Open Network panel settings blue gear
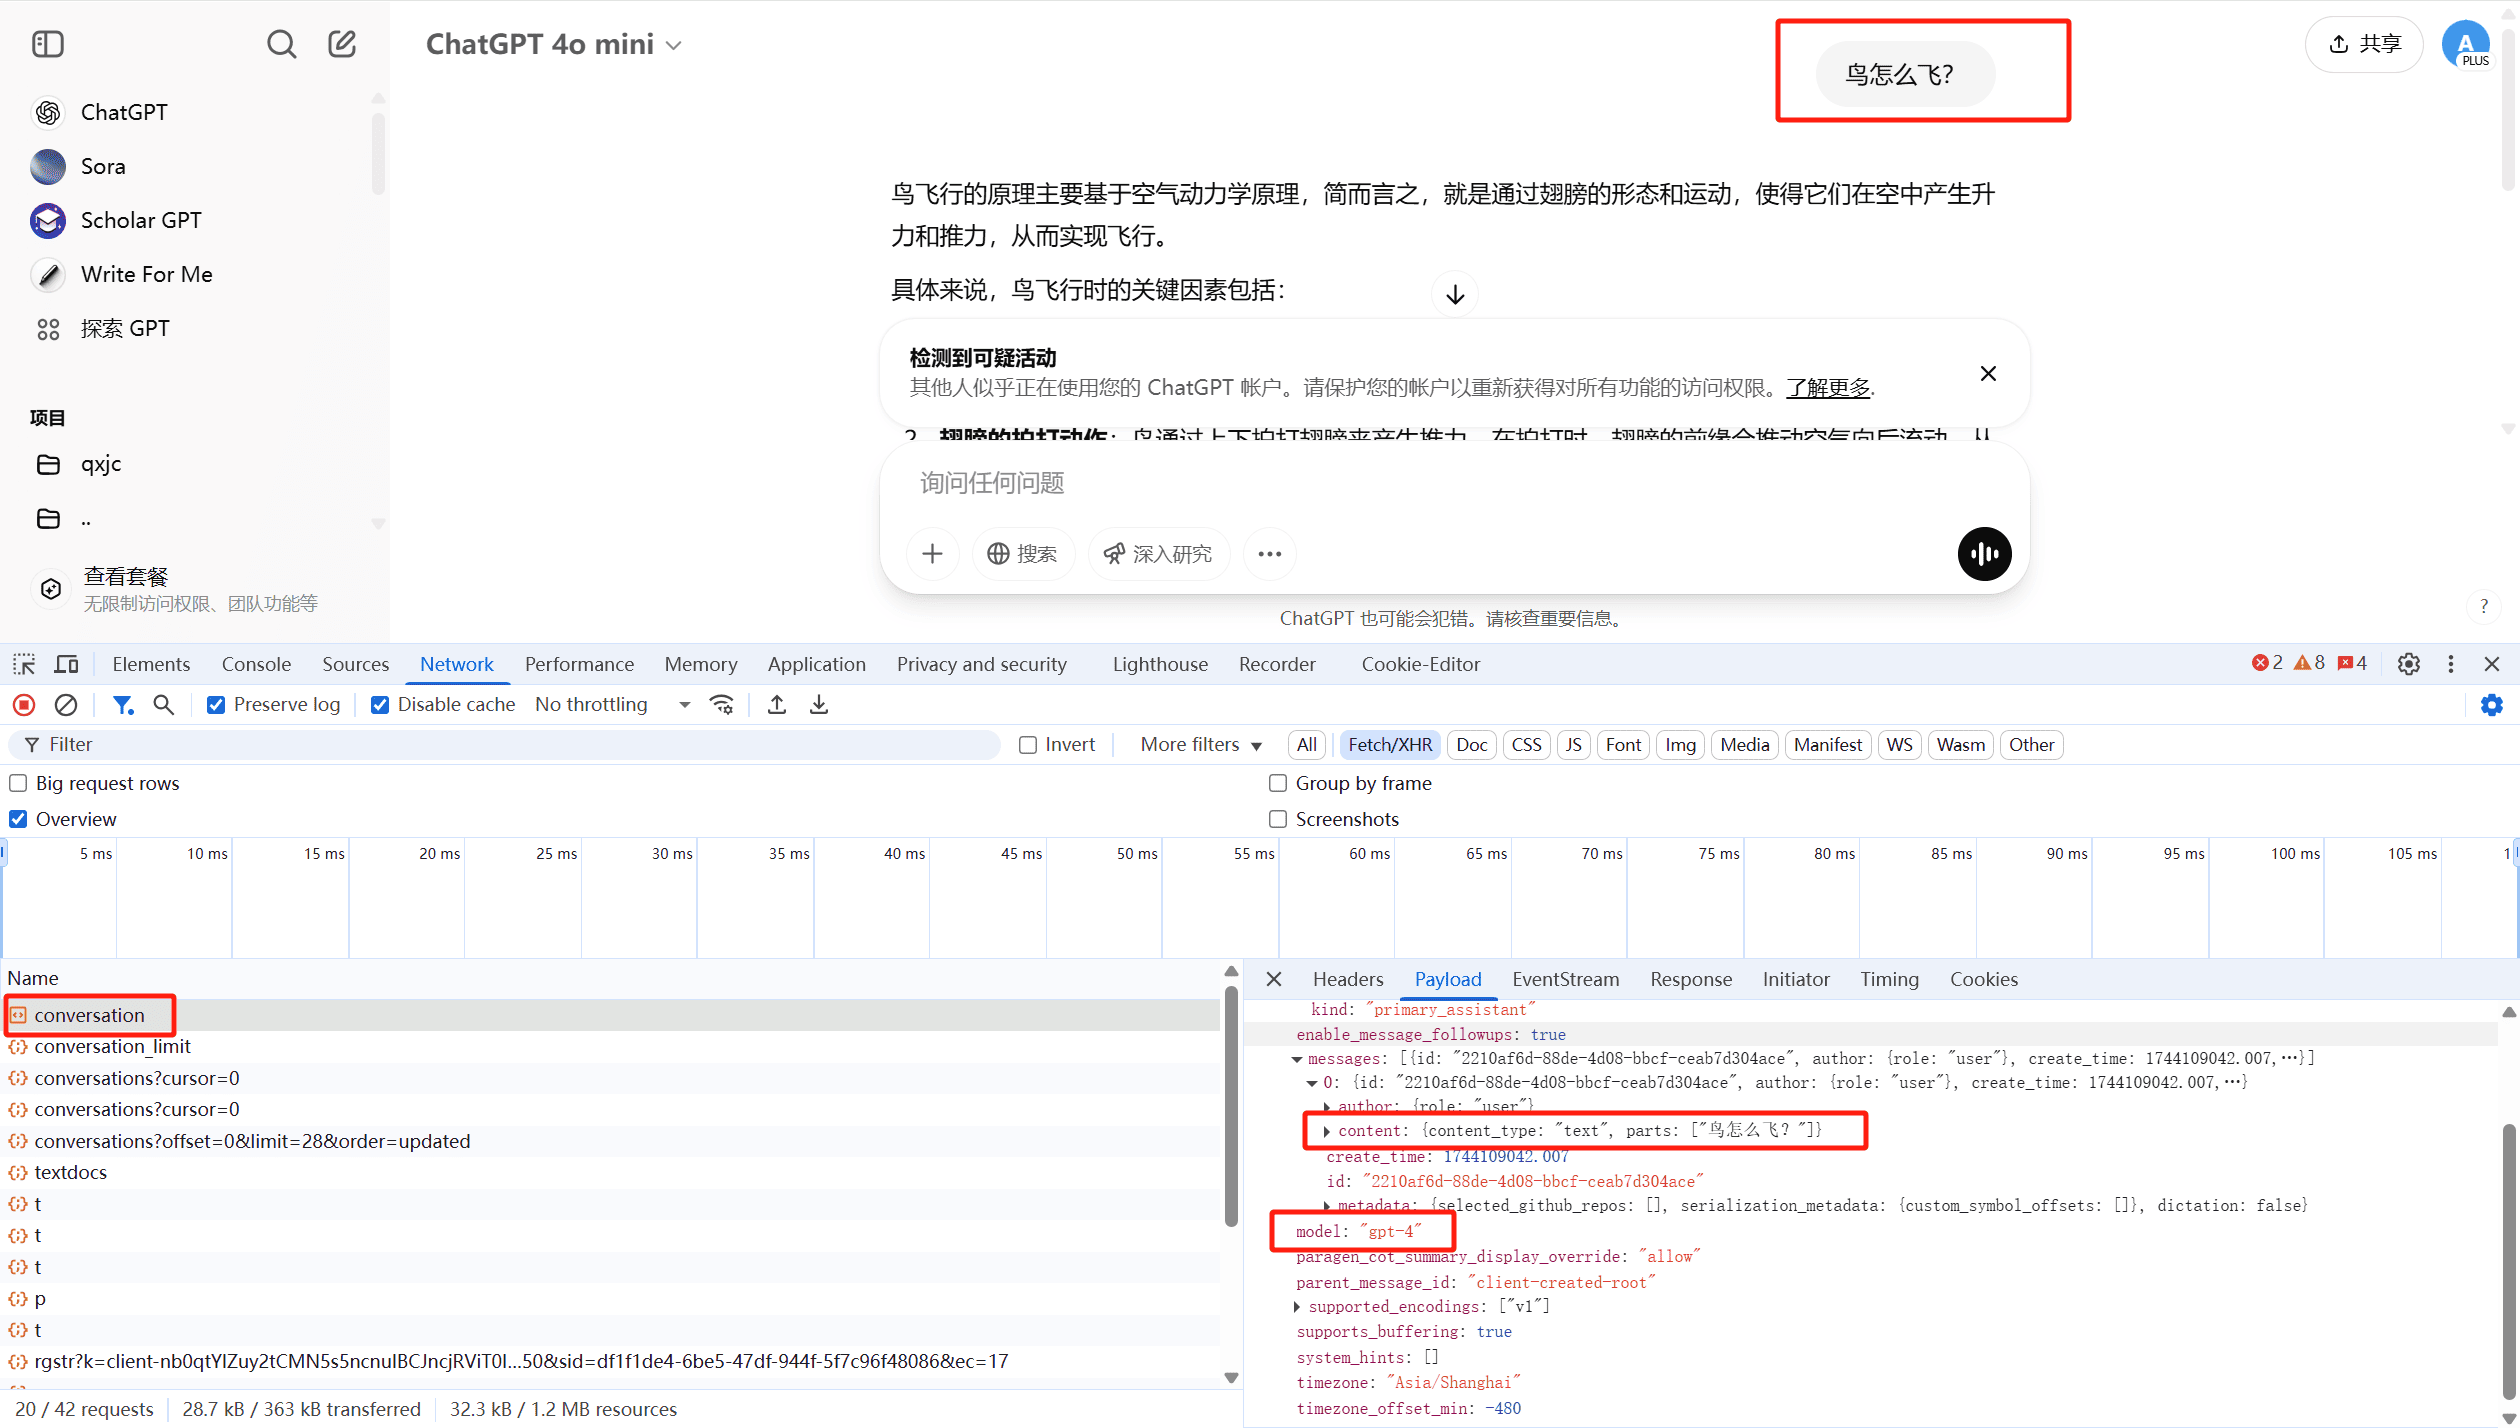 pos(2492,705)
